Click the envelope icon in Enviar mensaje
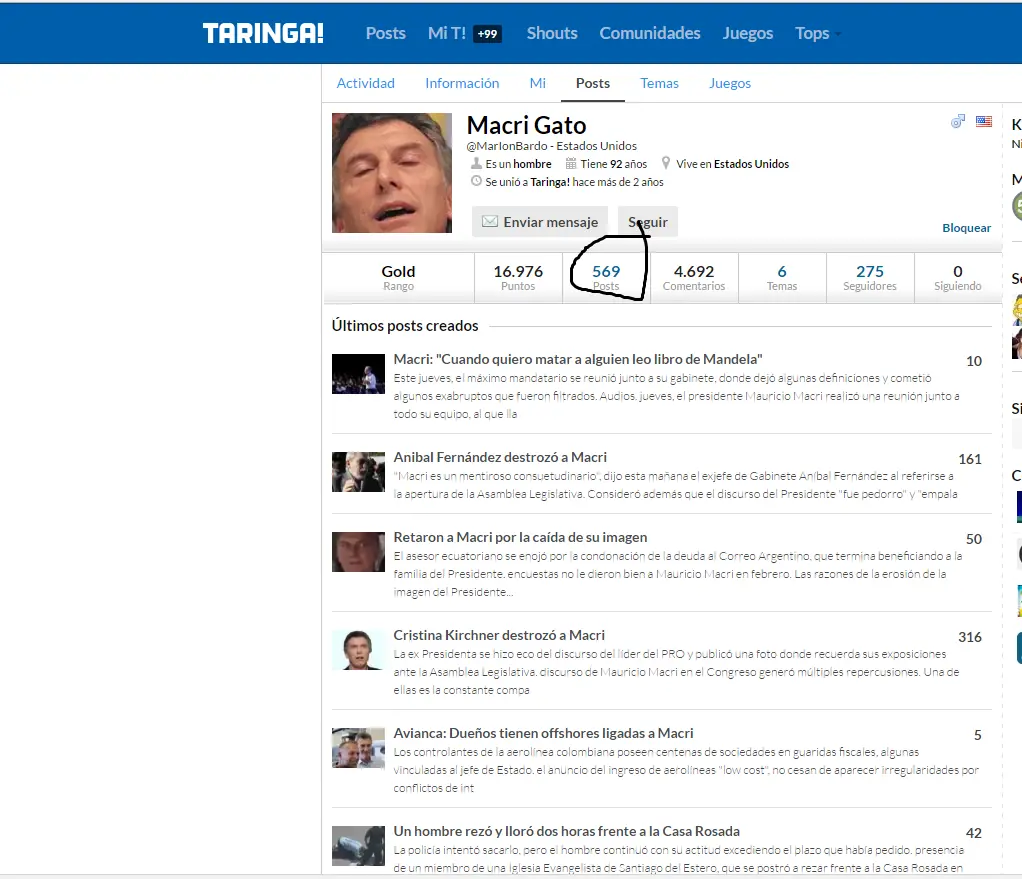The image size is (1022, 879). click(489, 222)
